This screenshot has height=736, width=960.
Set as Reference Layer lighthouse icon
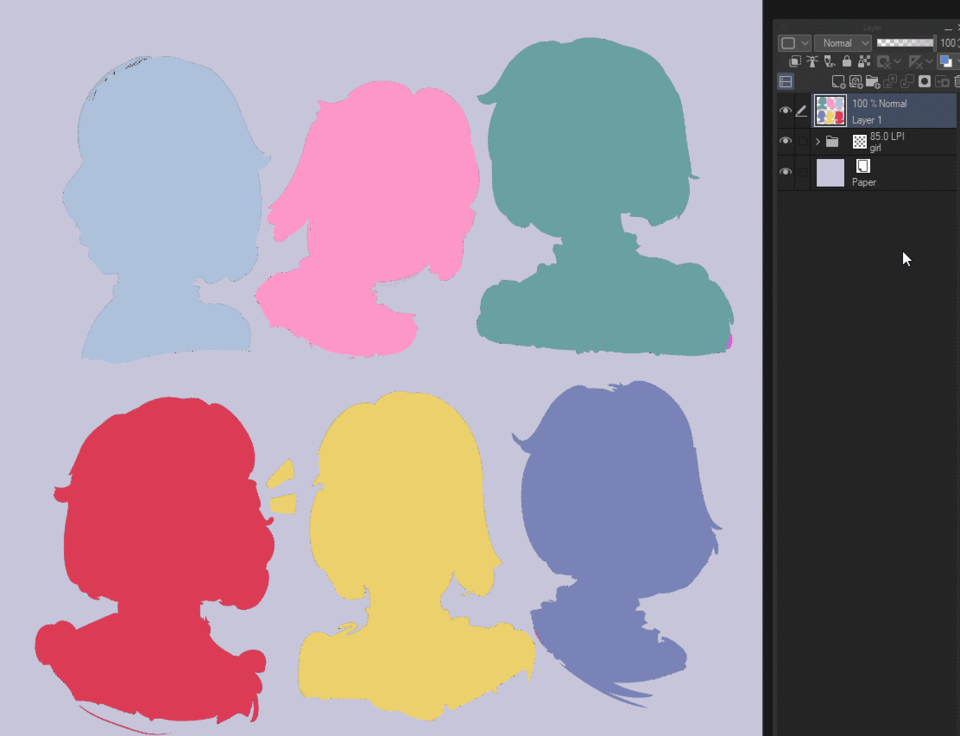812,61
